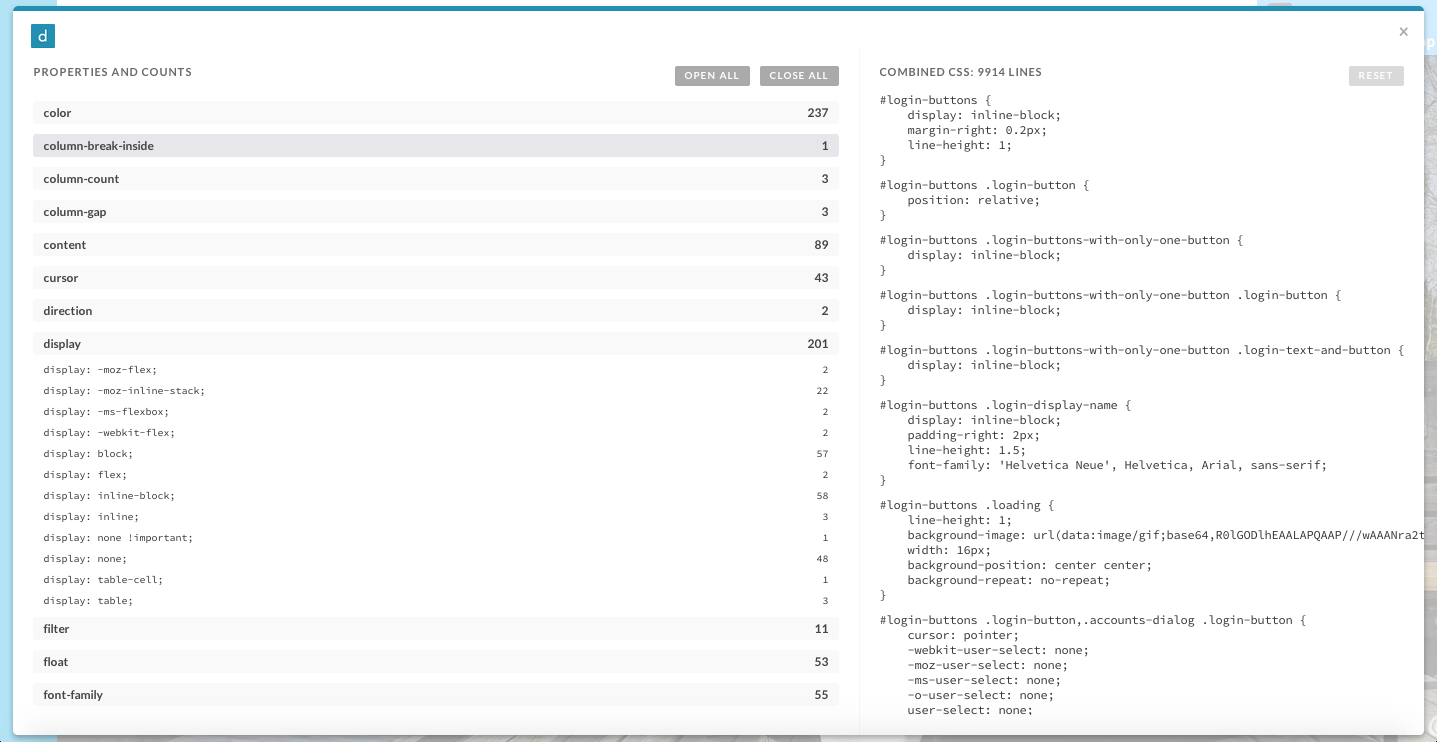The image size is (1437, 742).
Task: Select 'display: none !important;' declaration
Action: (118, 538)
